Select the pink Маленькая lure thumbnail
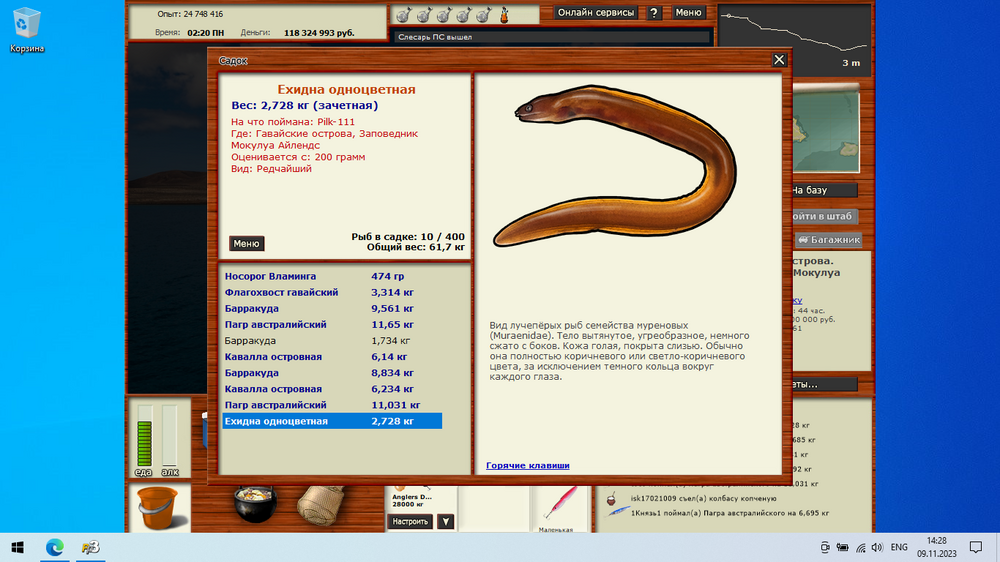Image resolution: width=1000 pixels, height=562 pixels. pos(559,508)
